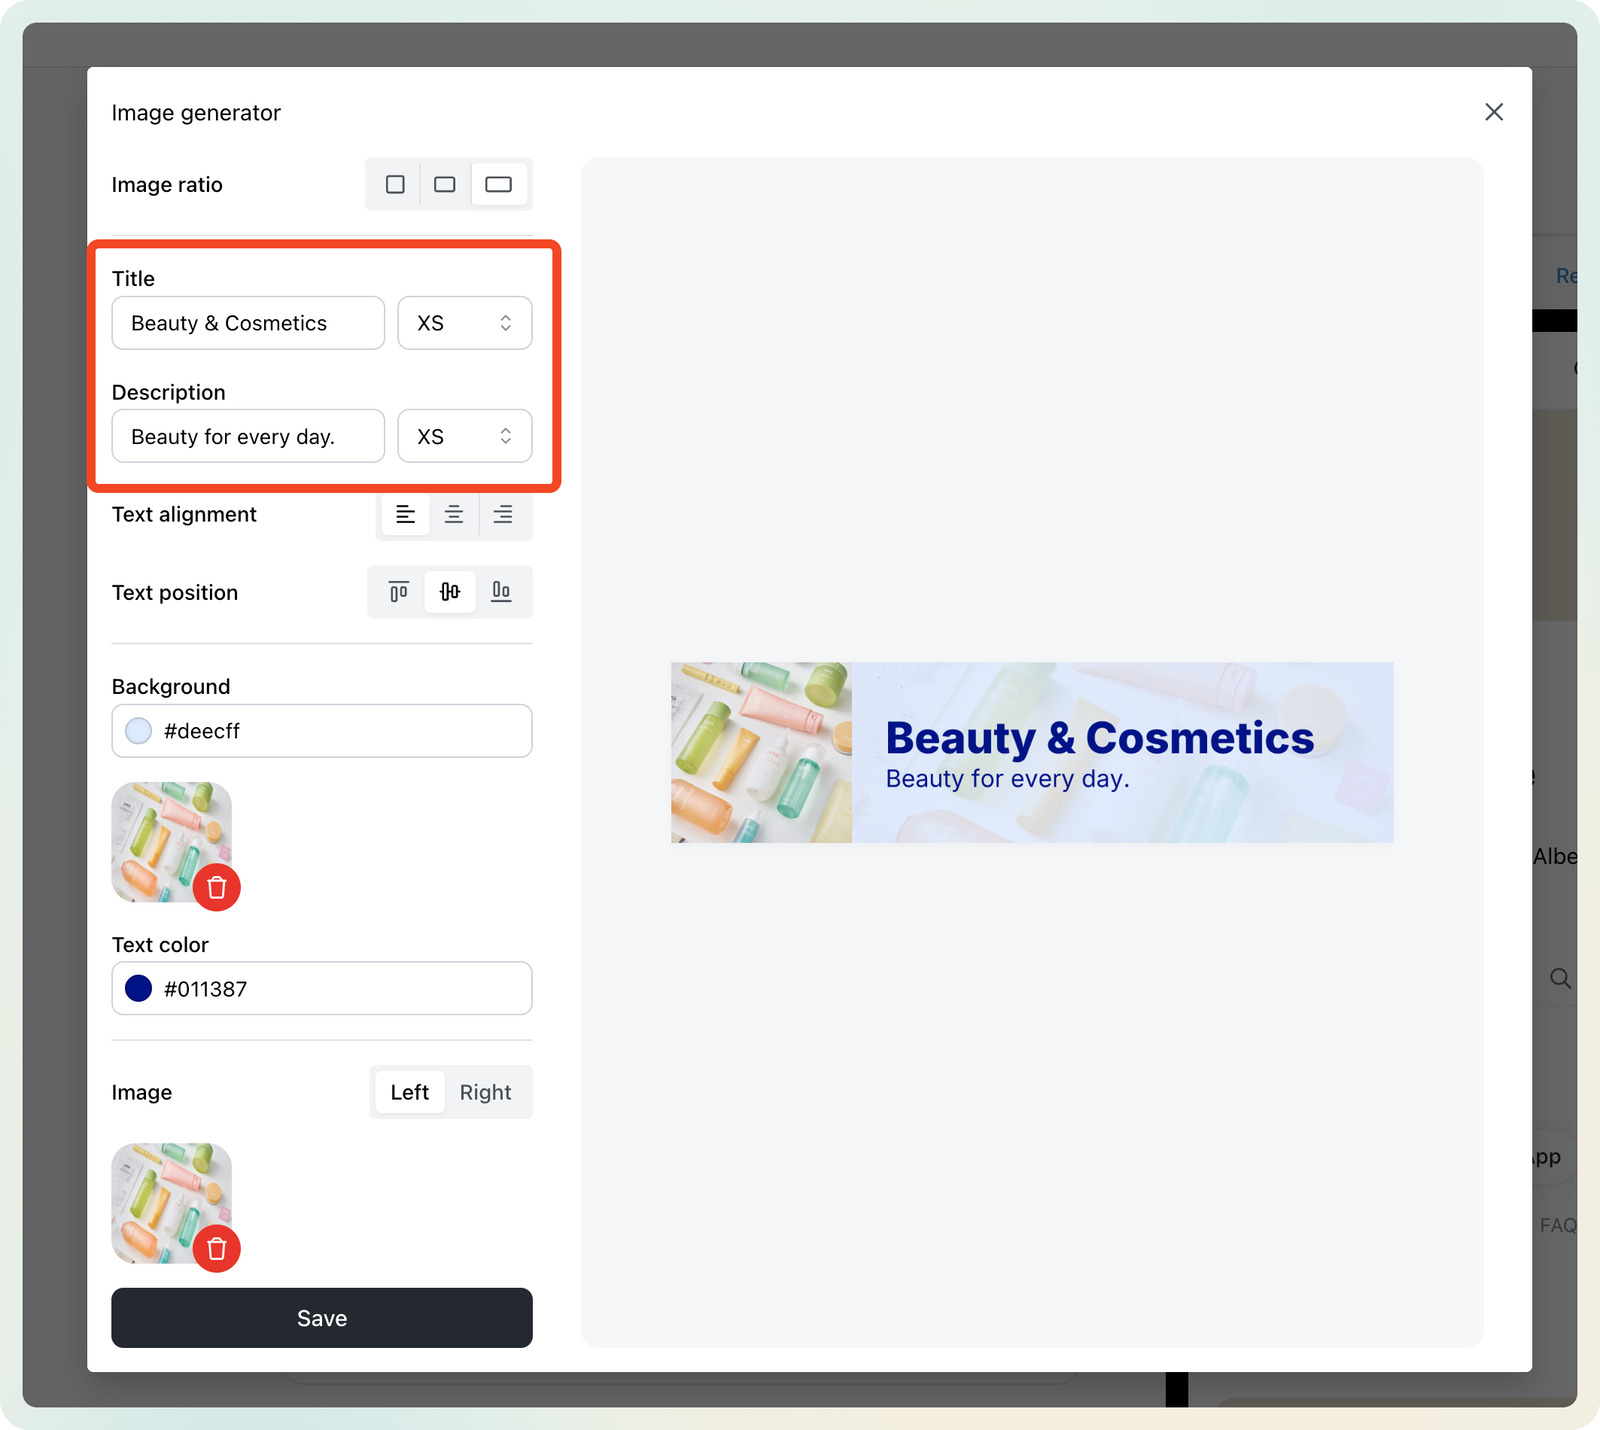
Task: Set image placement to Right
Action: tap(485, 1092)
